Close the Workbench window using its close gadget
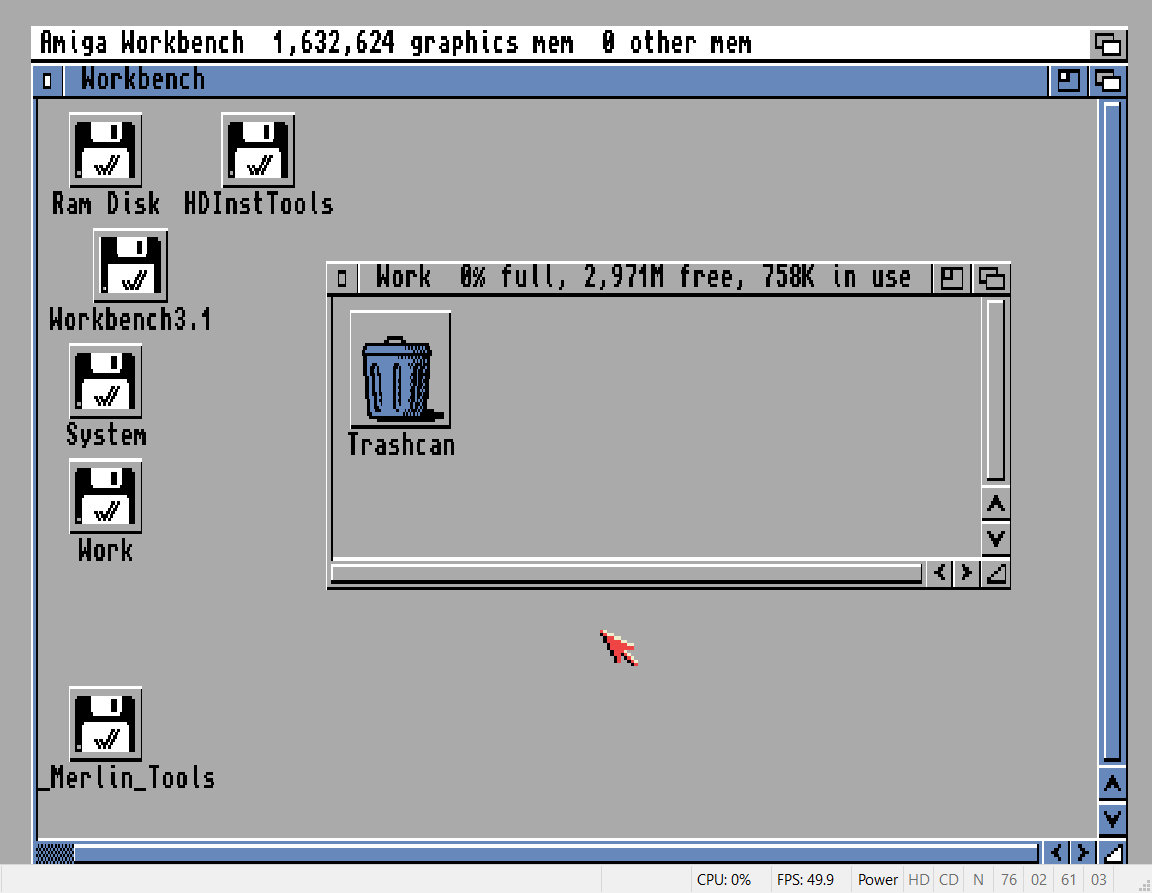1152x893 pixels. pyautogui.click(x=48, y=81)
